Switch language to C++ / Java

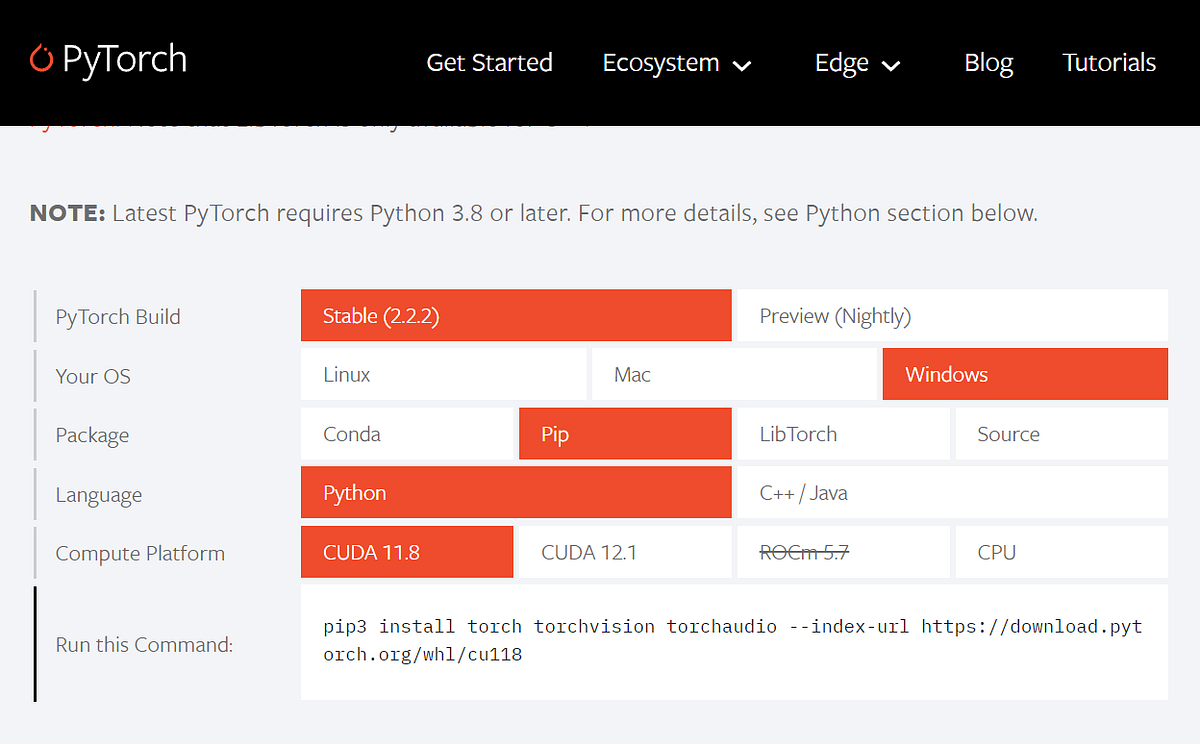click(x=952, y=493)
